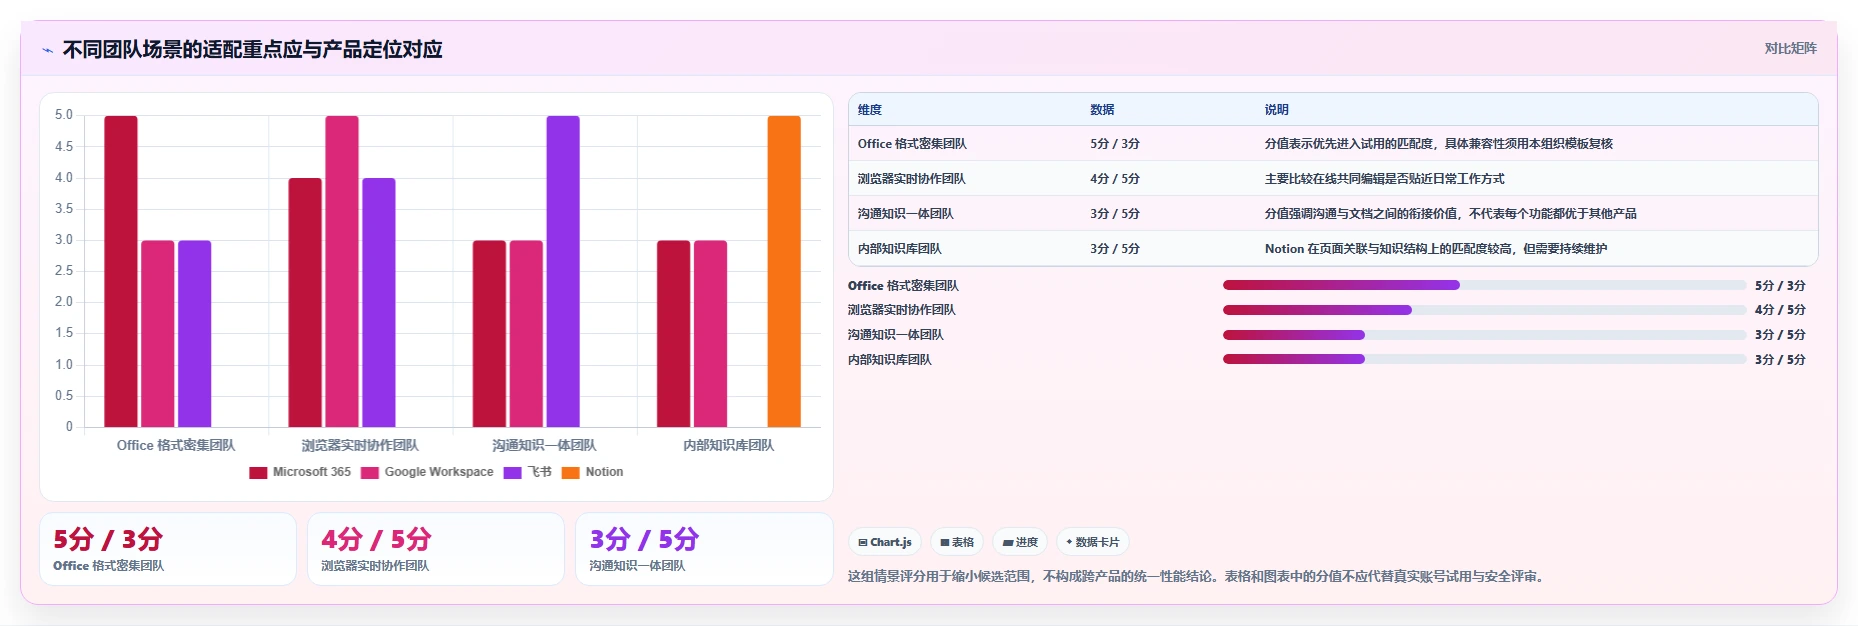Click the Microsoft 365 bar for Office 格式密集团队
Screen dimensions: 1858x626
tap(121, 271)
